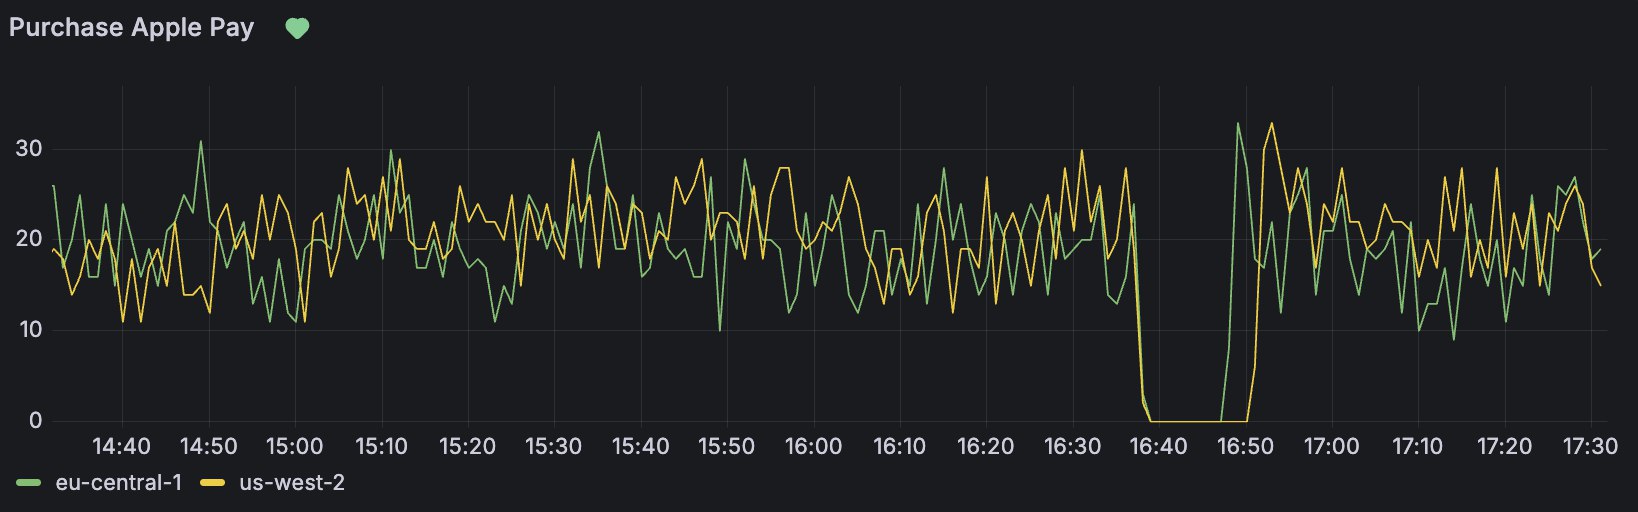This screenshot has width=1638, height=512.
Task: Click the 16:20 time axis label
Action: 986,446
